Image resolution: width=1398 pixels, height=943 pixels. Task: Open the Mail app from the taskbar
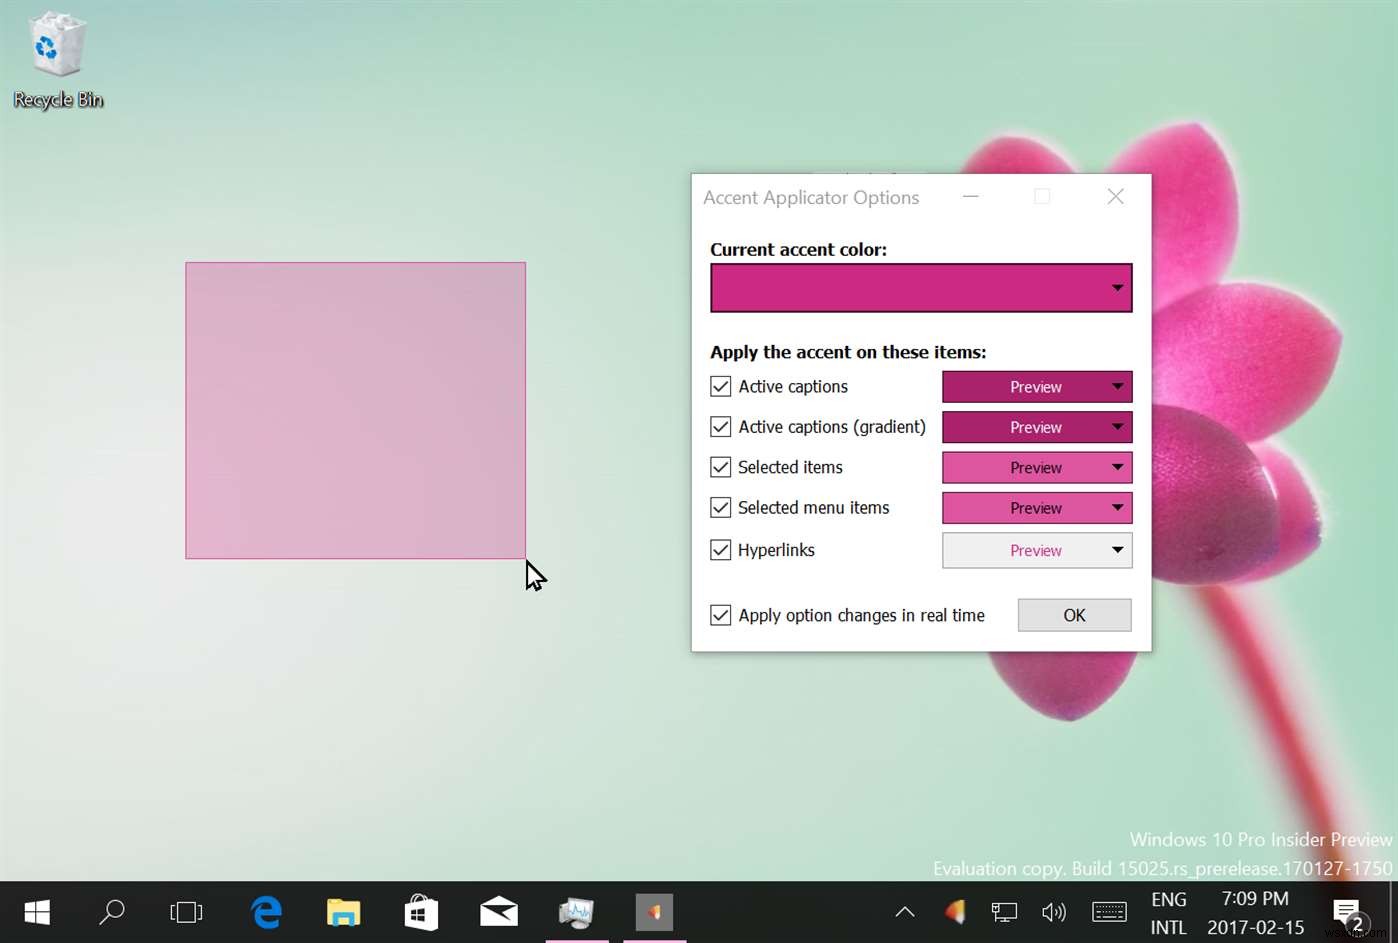point(498,912)
